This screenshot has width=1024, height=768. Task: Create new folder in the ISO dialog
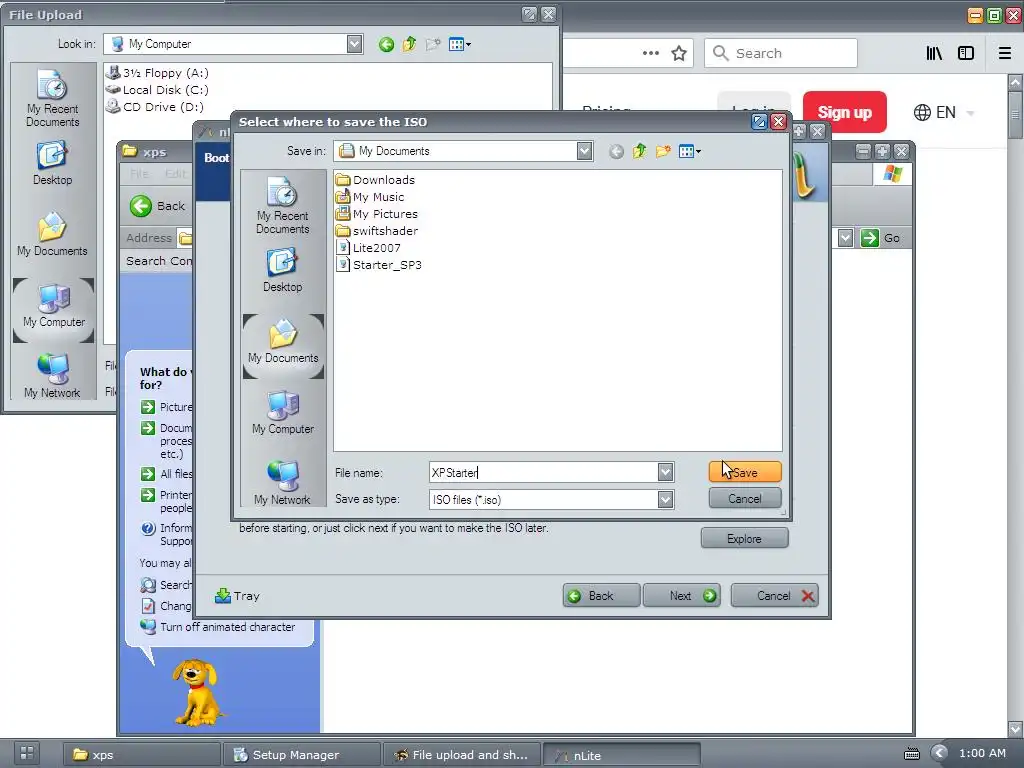663,152
